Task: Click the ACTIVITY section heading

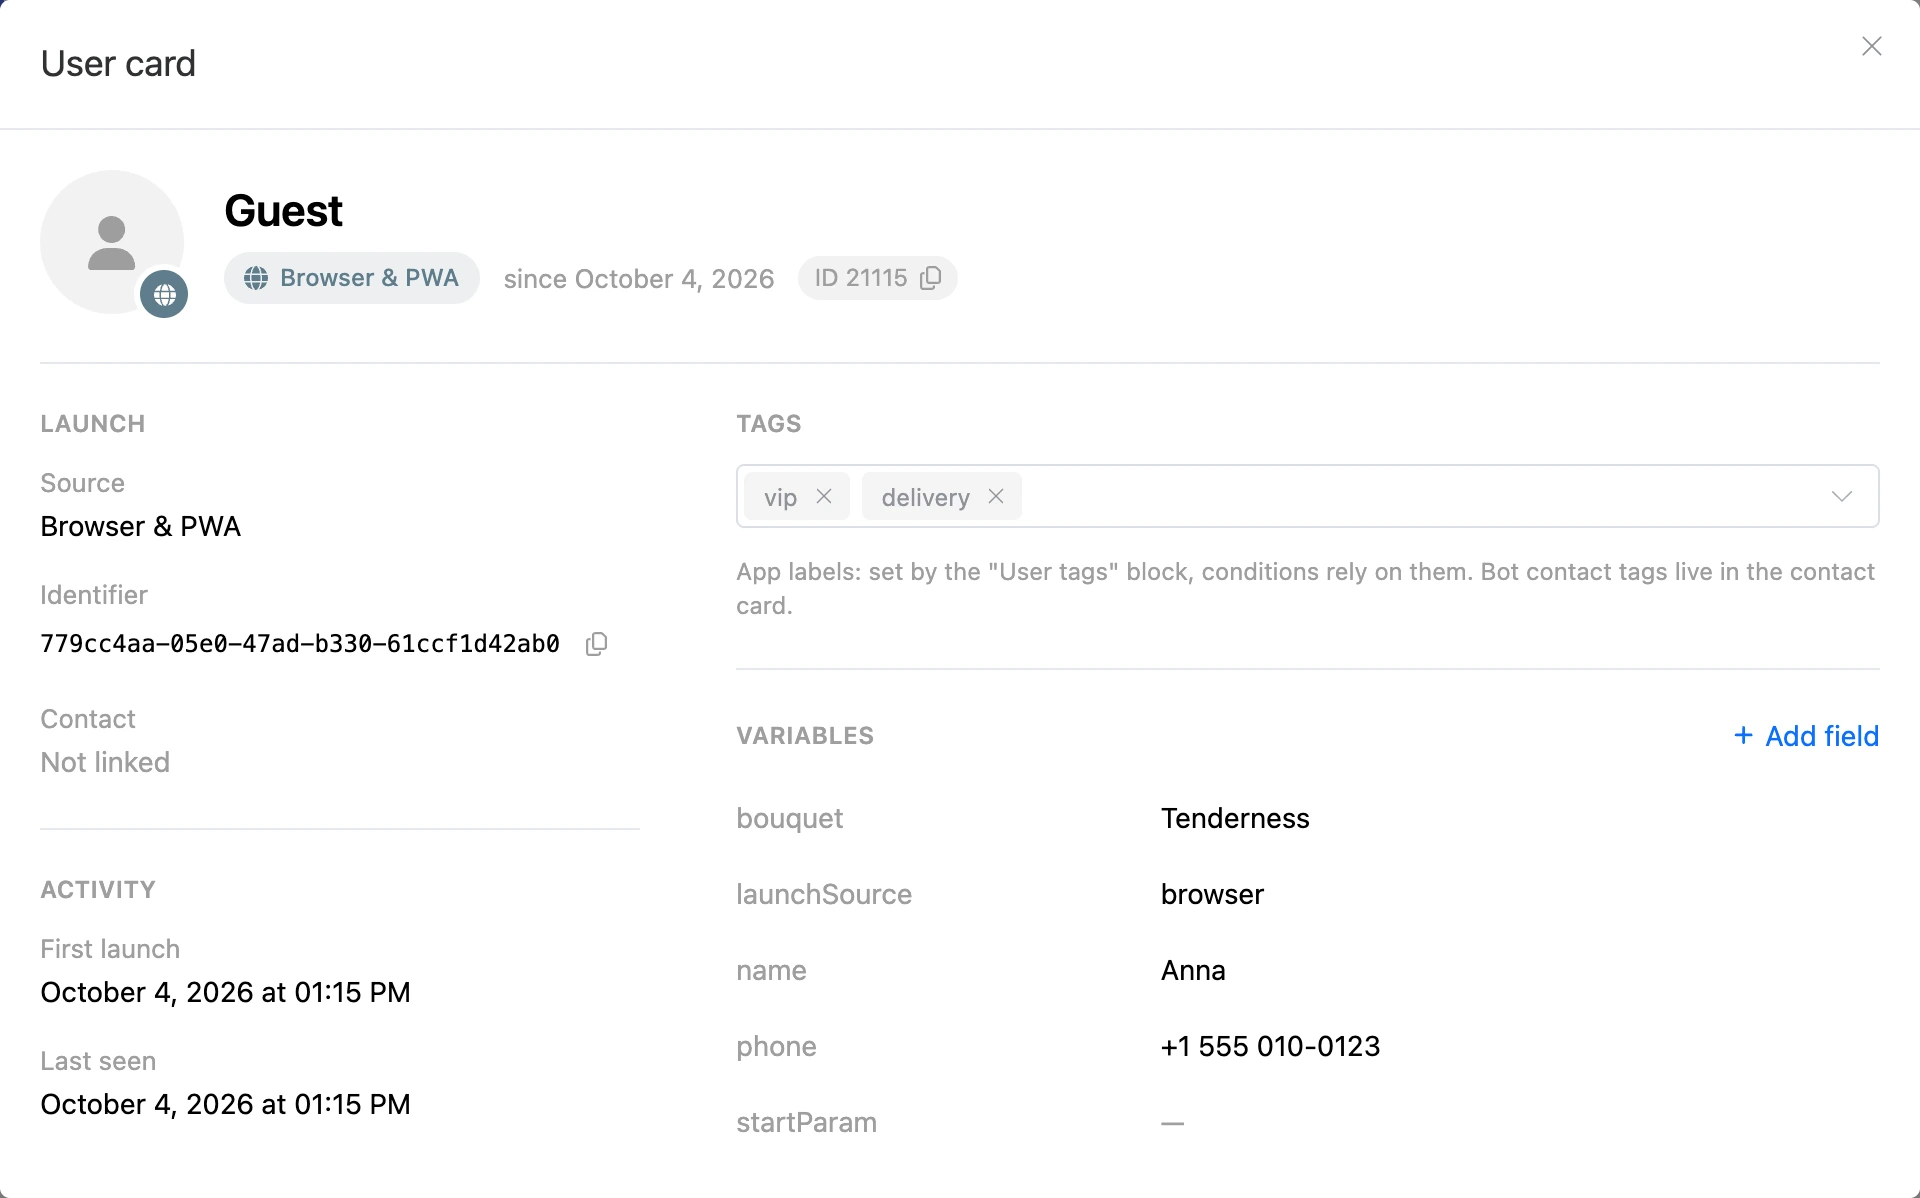Action: coord(98,890)
